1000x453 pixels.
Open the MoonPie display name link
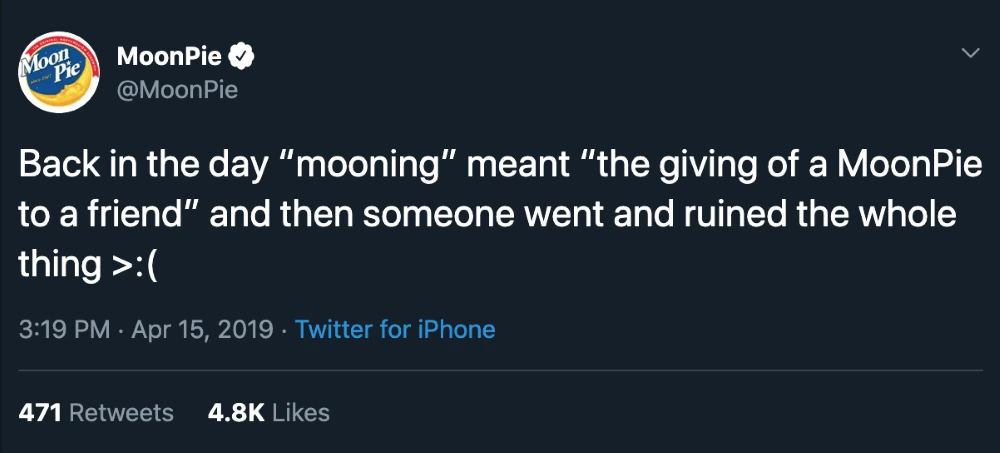coord(170,57)
